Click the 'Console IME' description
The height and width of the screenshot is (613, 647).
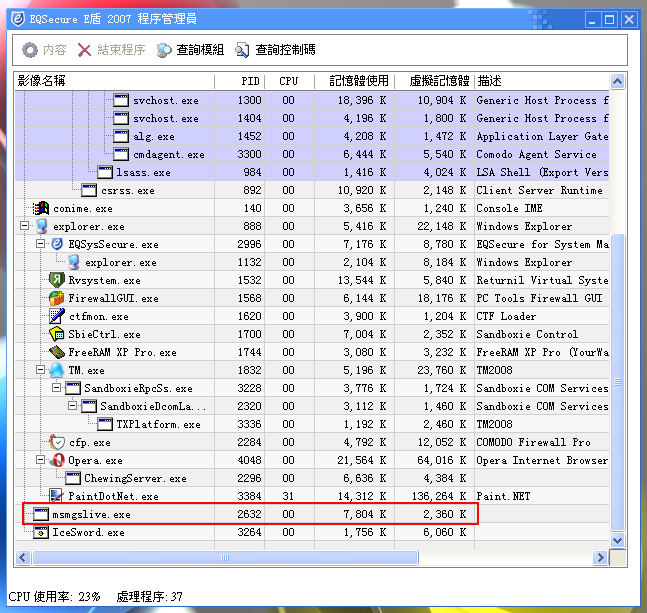pos(509,208)
